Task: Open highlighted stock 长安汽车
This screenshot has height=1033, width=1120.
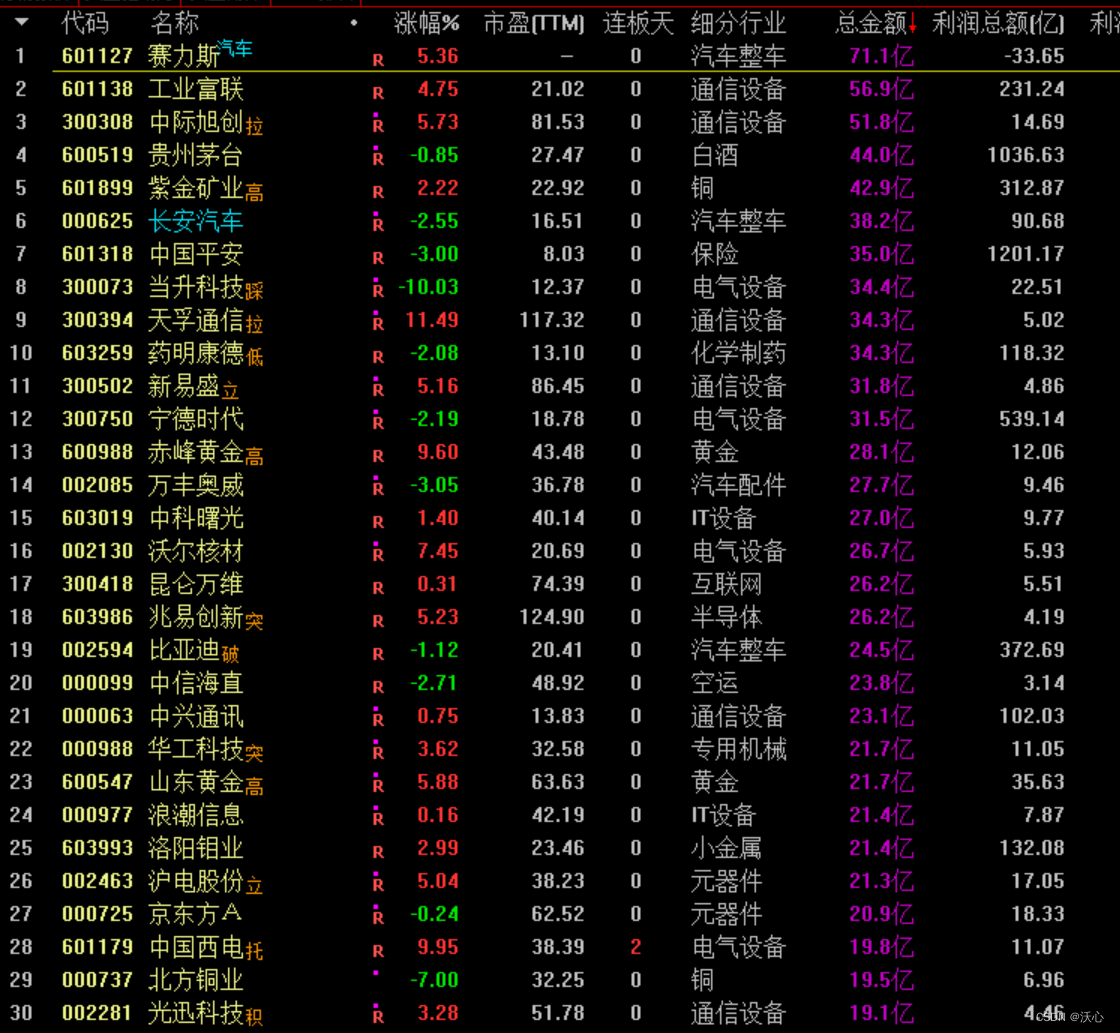Action: 196,221
